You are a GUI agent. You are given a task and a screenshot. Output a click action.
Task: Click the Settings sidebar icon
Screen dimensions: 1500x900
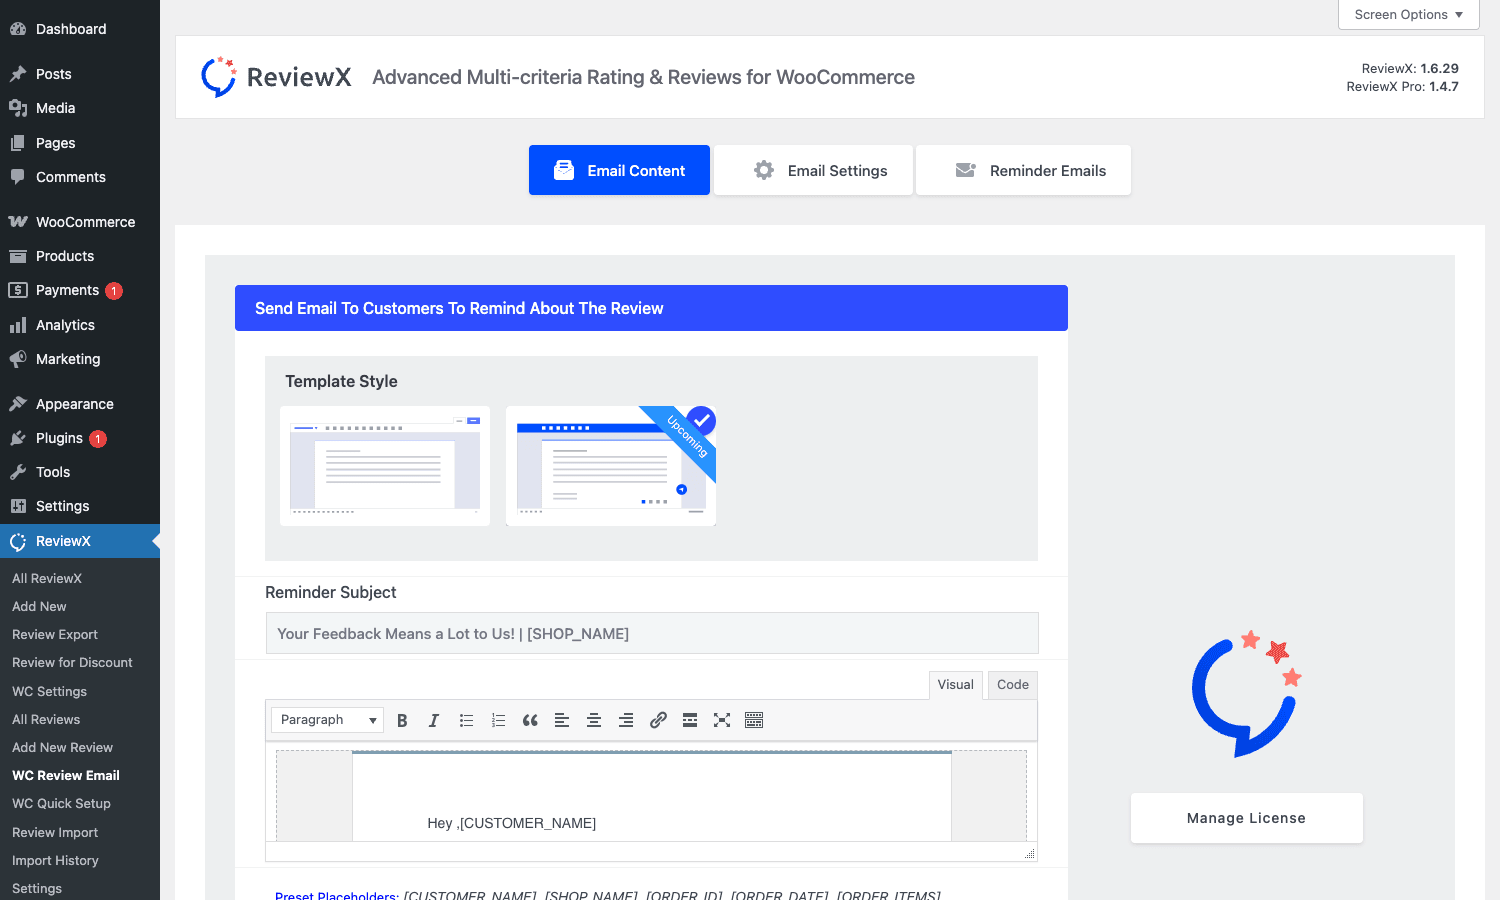tap(18, 506)
